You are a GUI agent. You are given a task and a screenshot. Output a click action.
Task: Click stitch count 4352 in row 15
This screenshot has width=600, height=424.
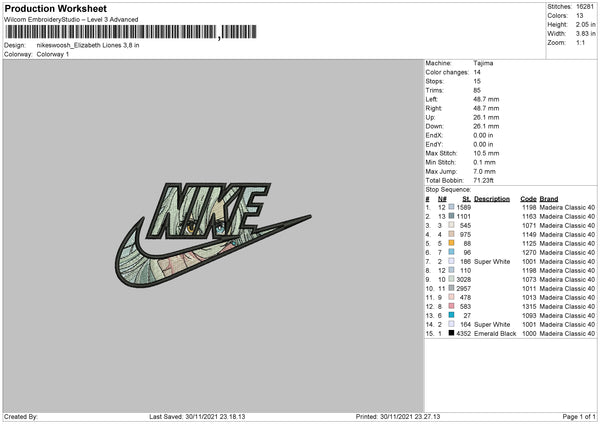[x=464, y=334]
